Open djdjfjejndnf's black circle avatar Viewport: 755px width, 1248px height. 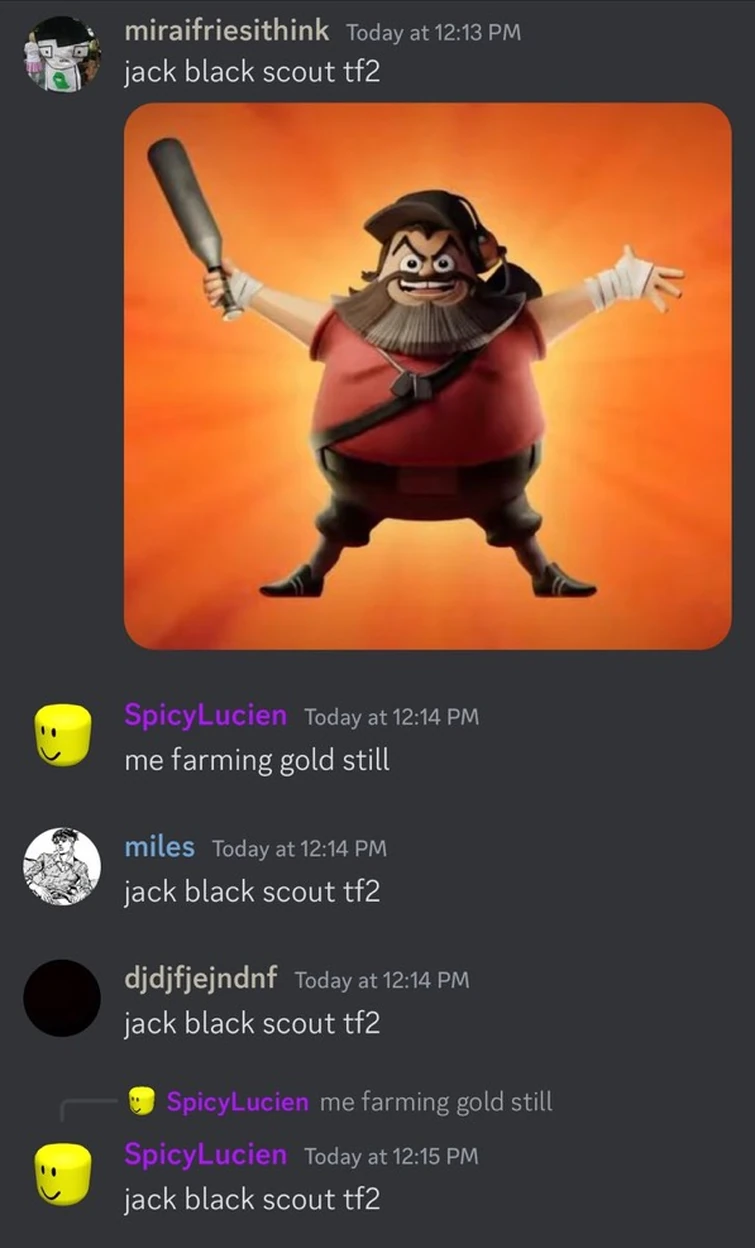pyautogui.click(x=62, y=998)
